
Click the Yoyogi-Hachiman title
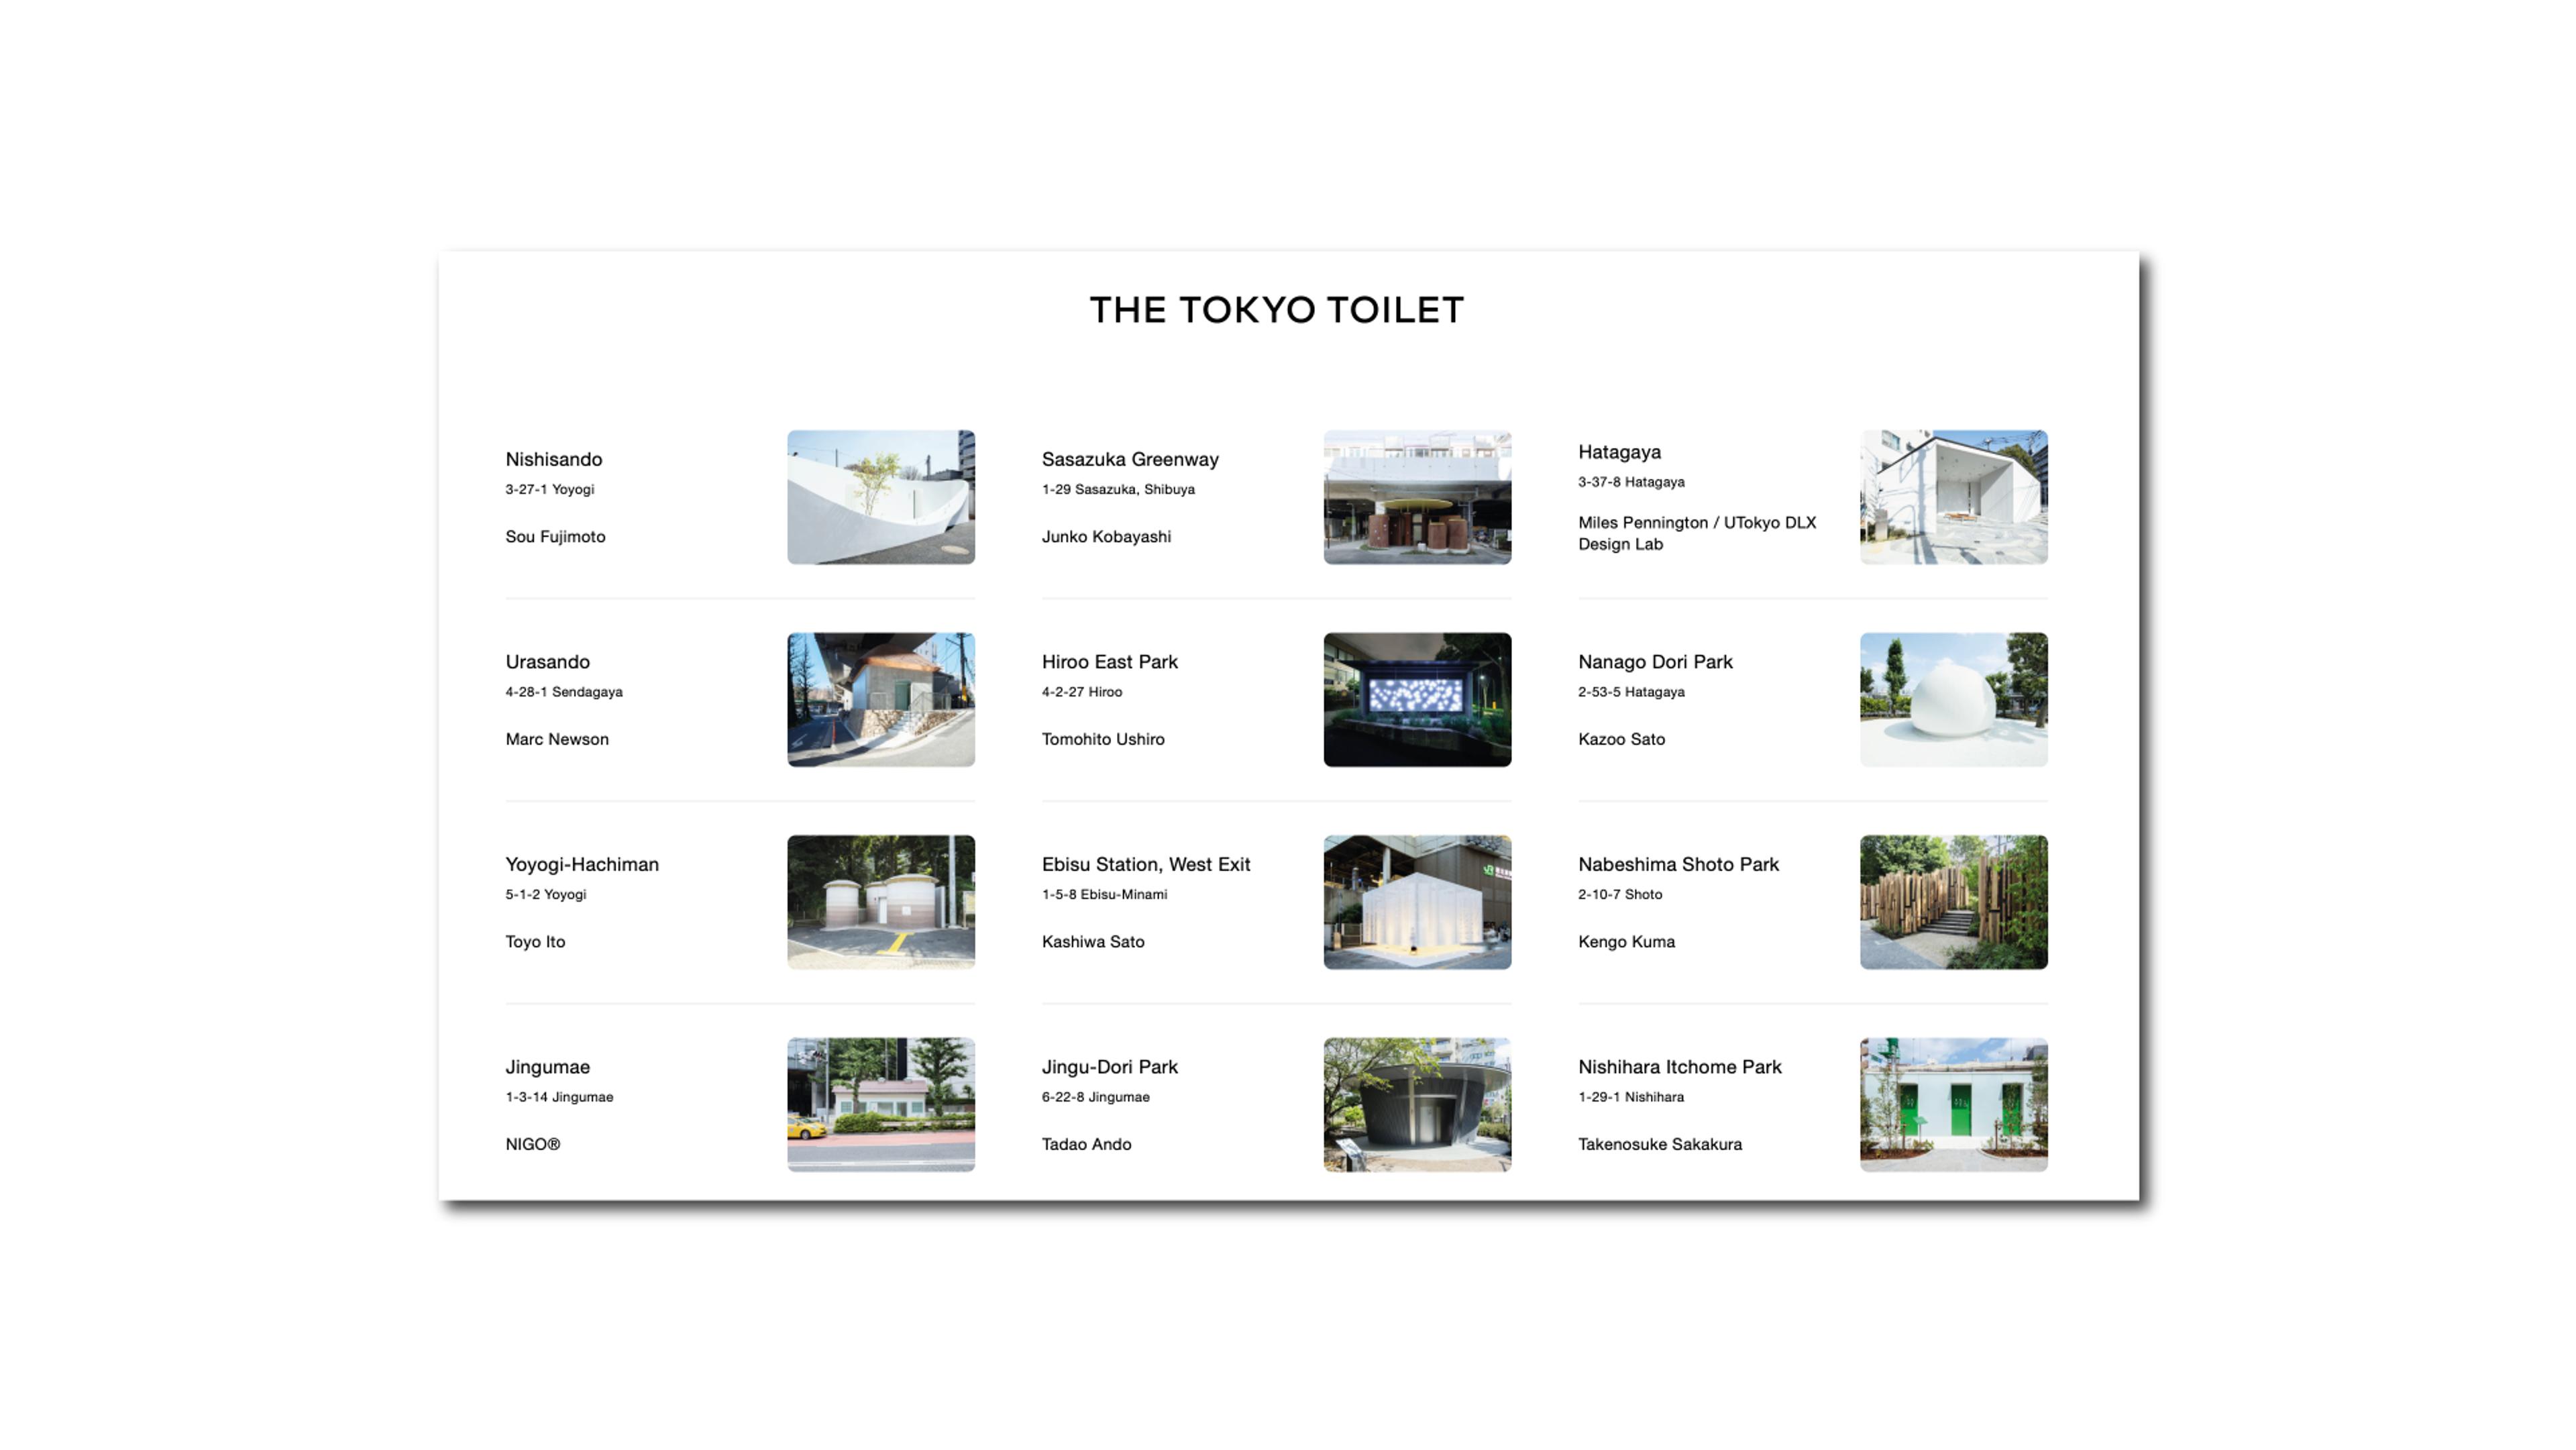tap(582, 864)
